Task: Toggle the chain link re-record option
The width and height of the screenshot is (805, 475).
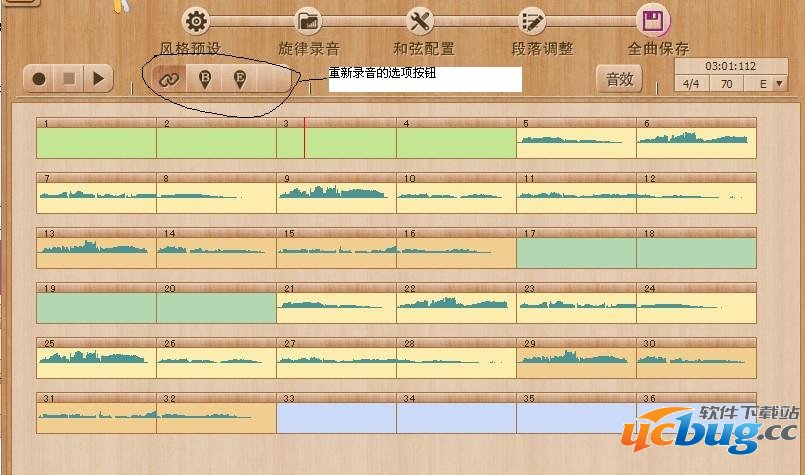Action: click(169, 80)
